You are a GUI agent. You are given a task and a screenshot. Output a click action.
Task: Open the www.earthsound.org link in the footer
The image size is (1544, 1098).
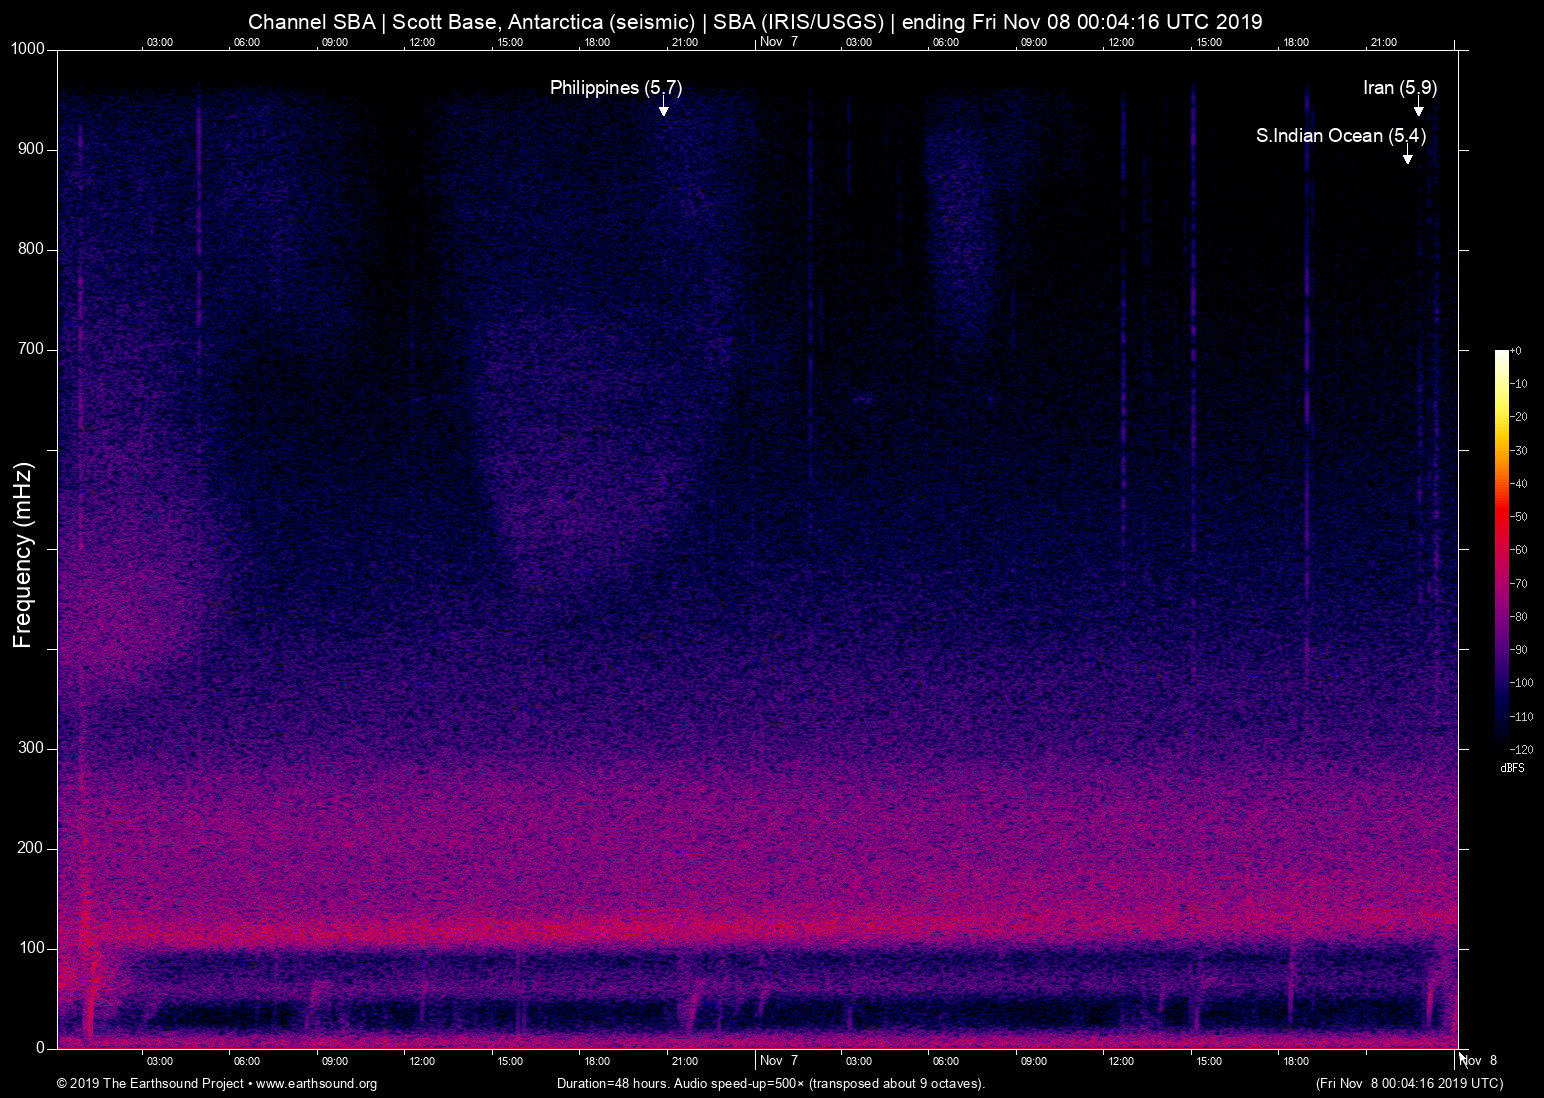pyautogui.click(x=316, y=1084)
